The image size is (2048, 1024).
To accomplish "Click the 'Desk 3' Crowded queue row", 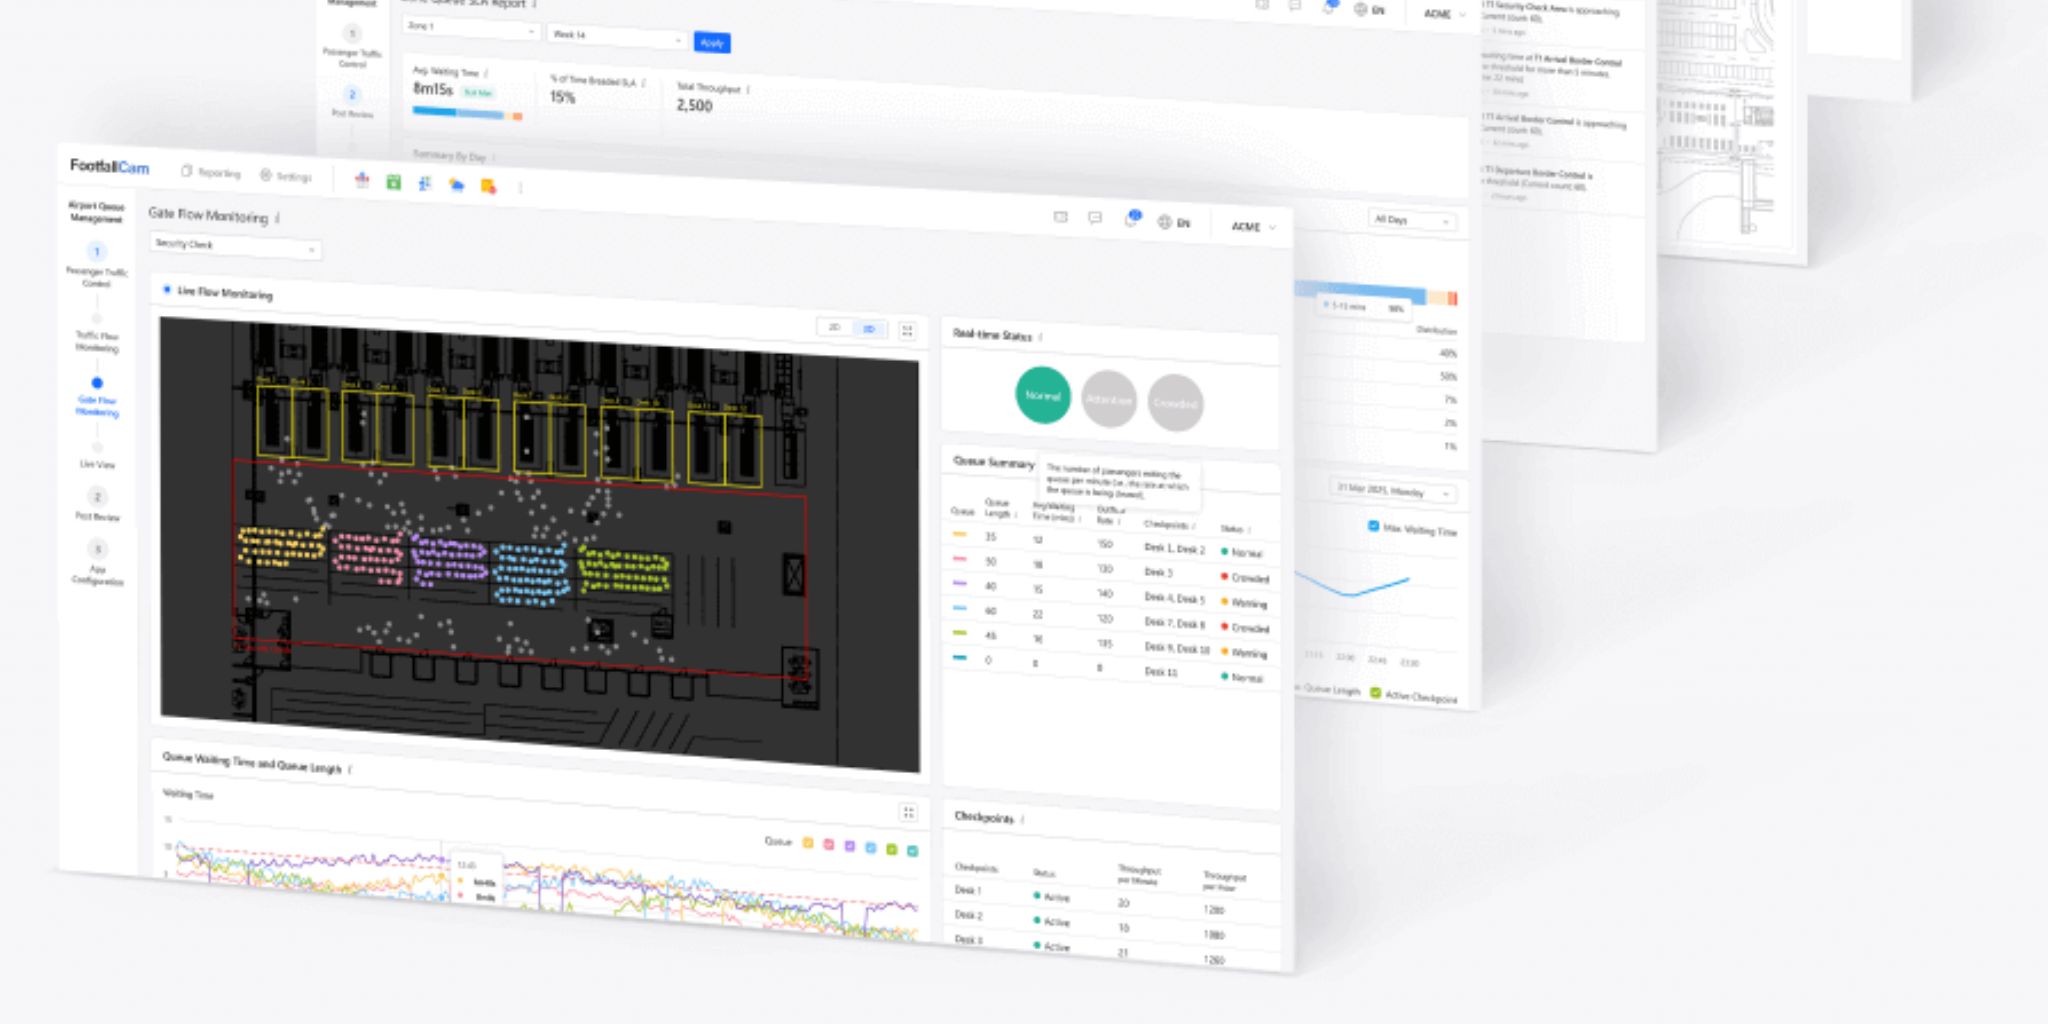I will pos(1111,569).
